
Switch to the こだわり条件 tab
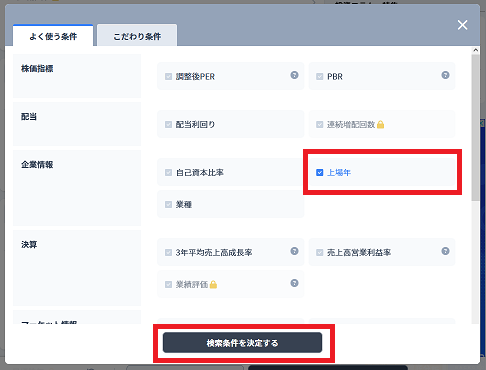(x=137, y=36)
